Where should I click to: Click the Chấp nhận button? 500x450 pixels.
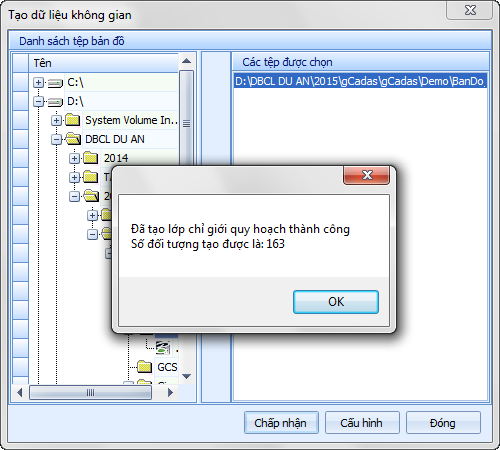click(x=281, y=423)
